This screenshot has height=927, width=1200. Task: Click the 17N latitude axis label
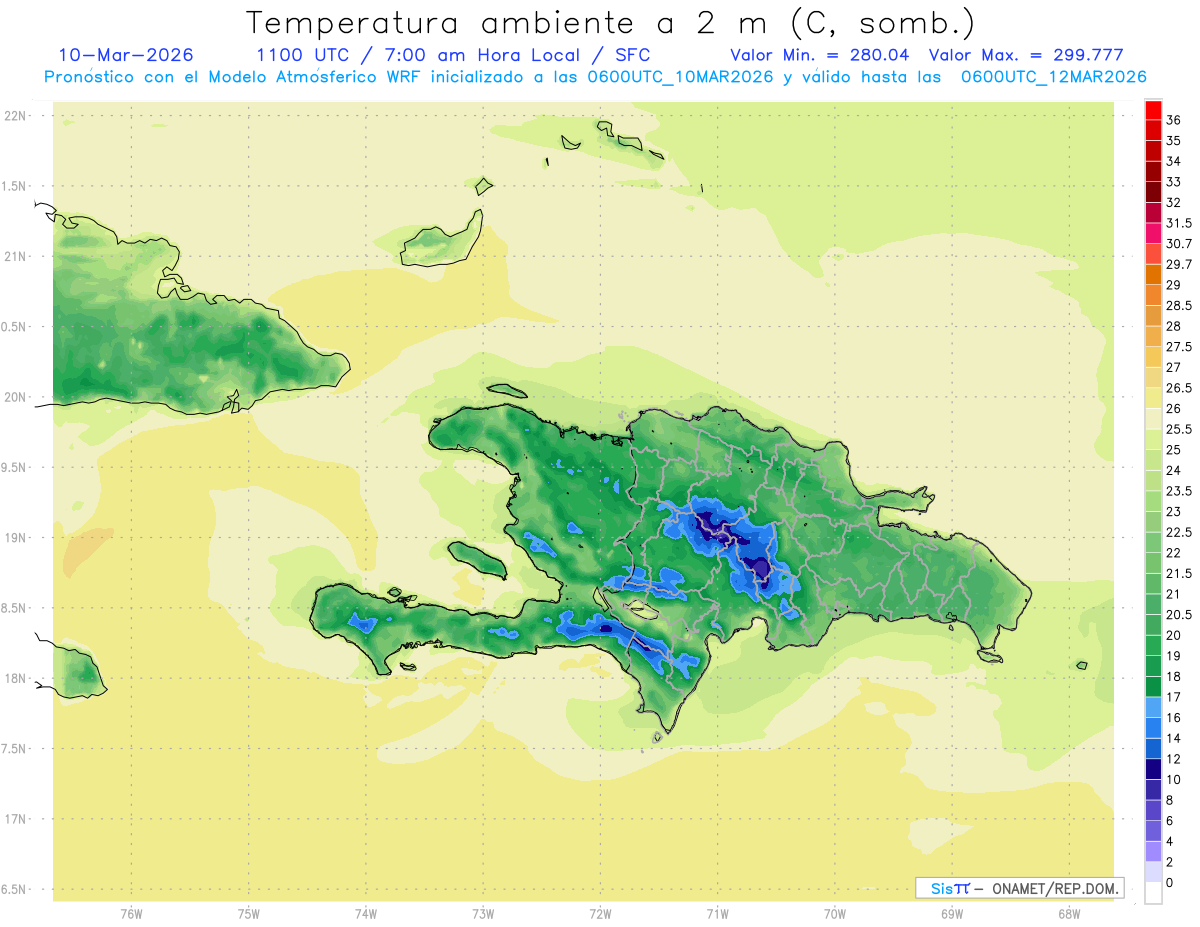pyautogui.click(x=15, y=819)
